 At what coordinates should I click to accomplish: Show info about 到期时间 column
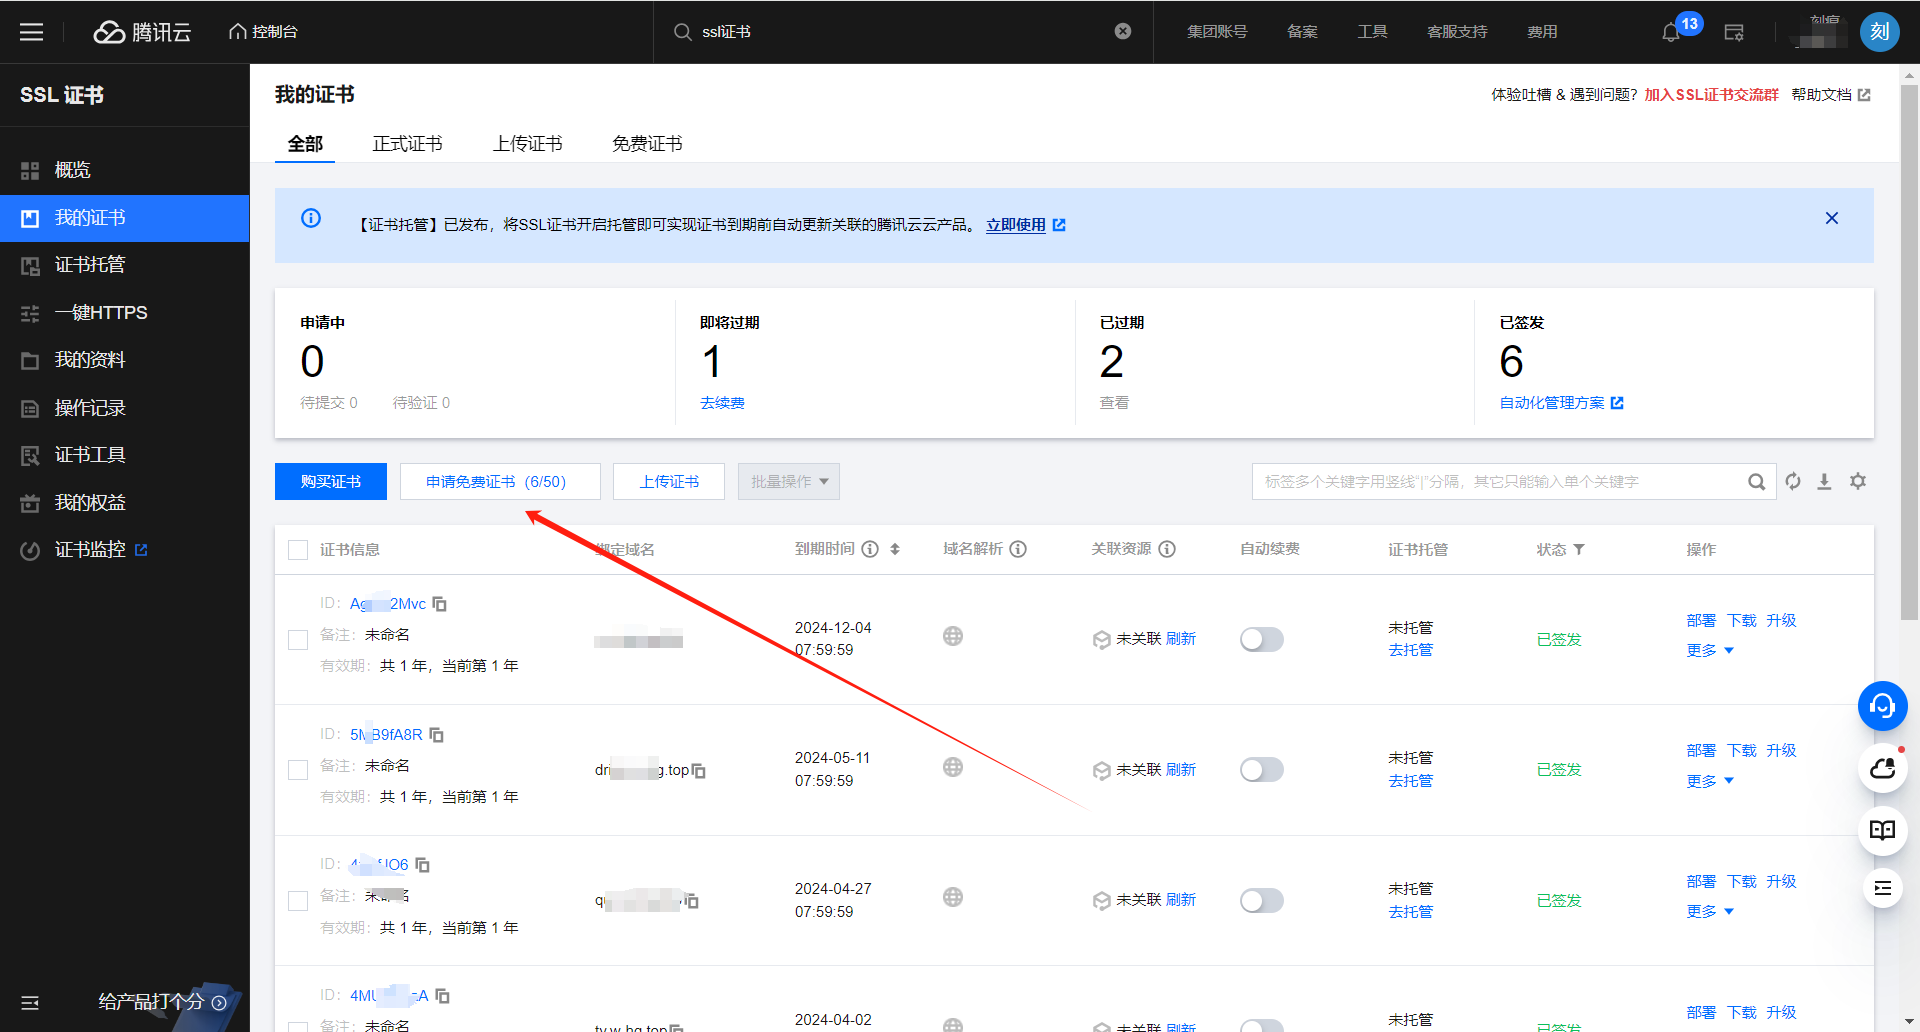tap(870, 549)
